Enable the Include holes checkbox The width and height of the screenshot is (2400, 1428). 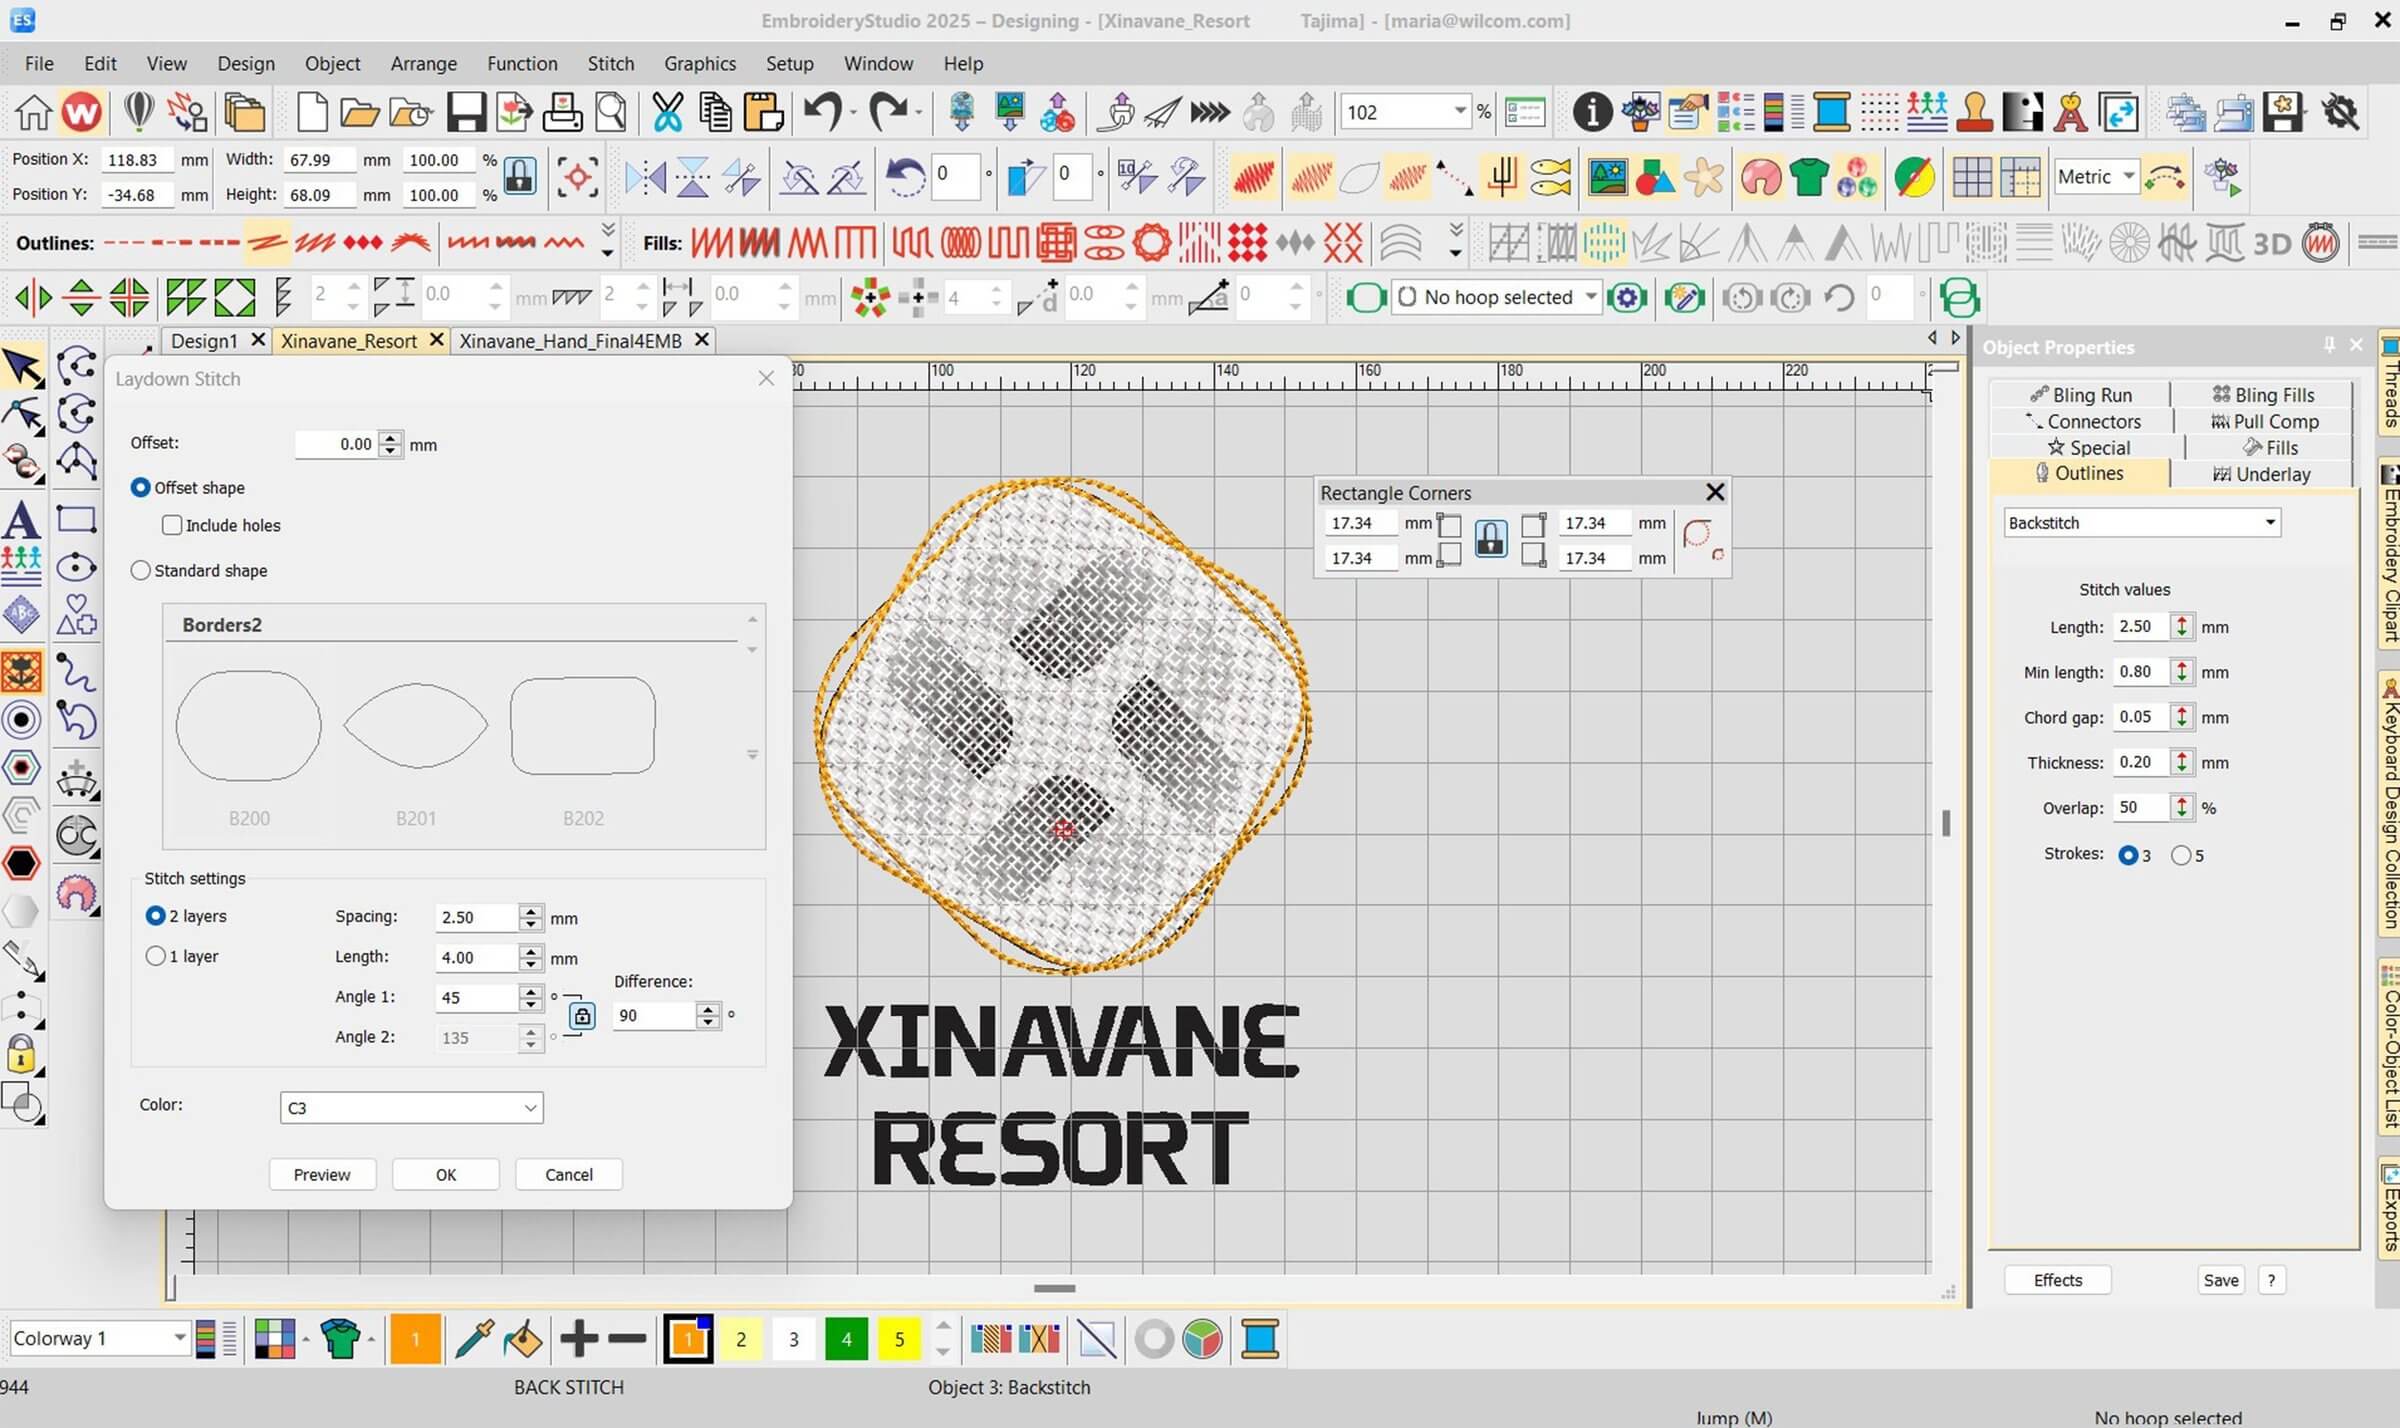click(x=172, y=525)
